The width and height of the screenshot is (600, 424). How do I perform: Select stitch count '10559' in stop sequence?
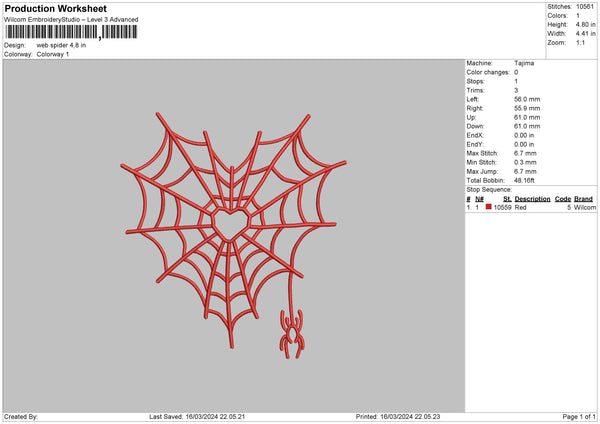502,207
